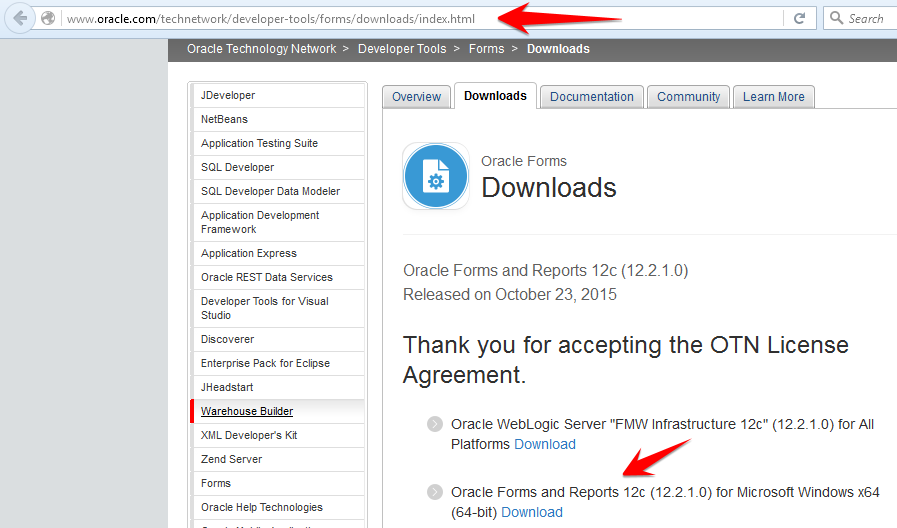The height and width of the screenshot is (528, 897).
Task: Open Discoverer in the sidebar
Action: (279, 339)
